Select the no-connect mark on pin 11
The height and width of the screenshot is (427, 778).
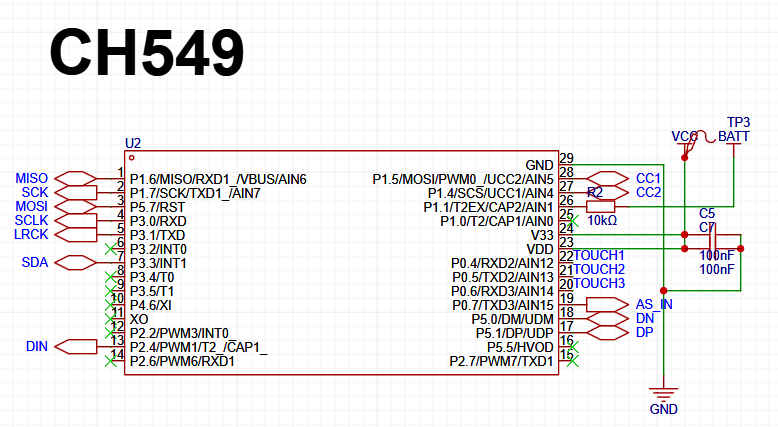pos(111,319)
